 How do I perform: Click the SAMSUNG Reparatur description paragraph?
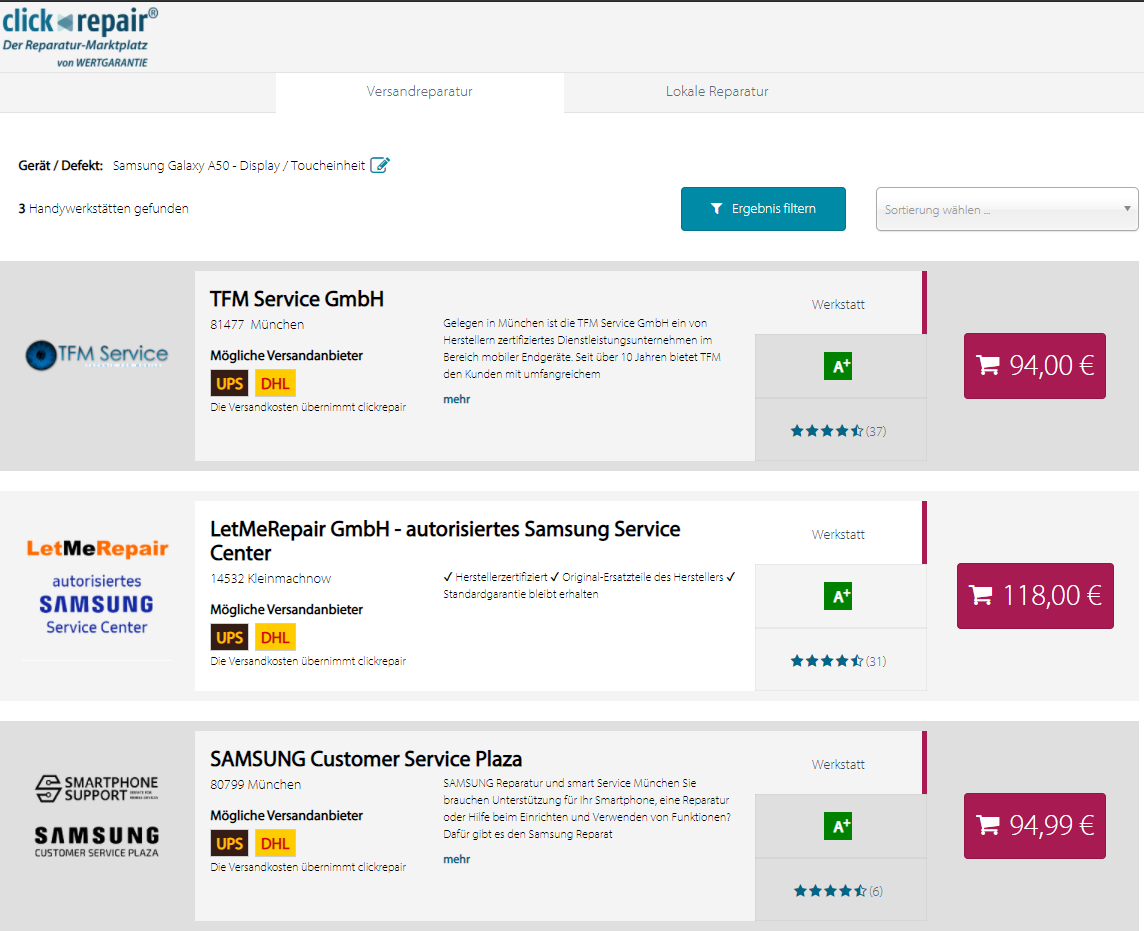point(587,809)
